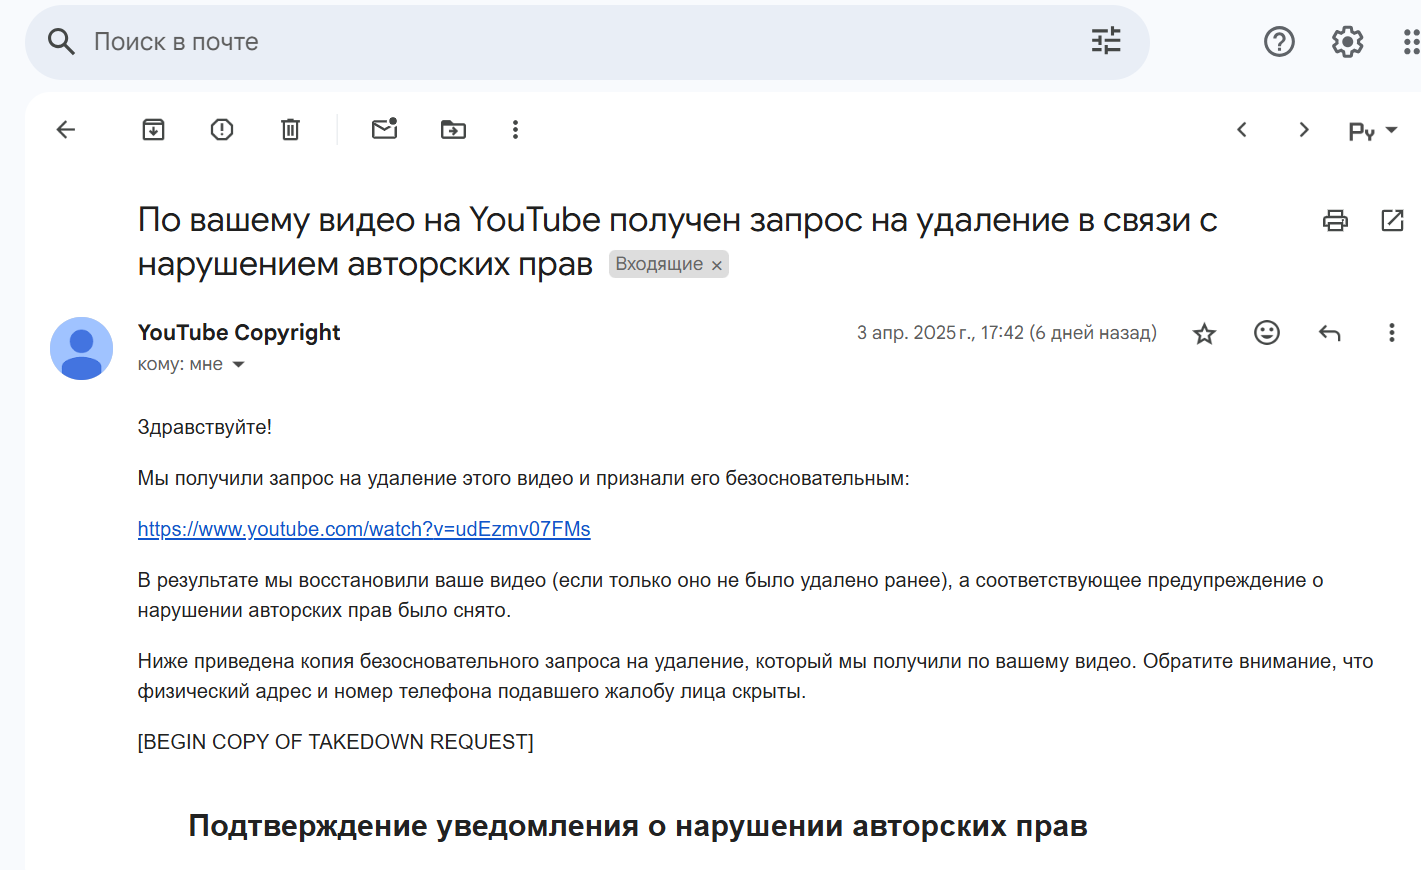Reply to the YouTube Copyright email
Image resolution: width=1421 pixels, height=870 pixels.
pyautogui.click(x=1329, y=333)
